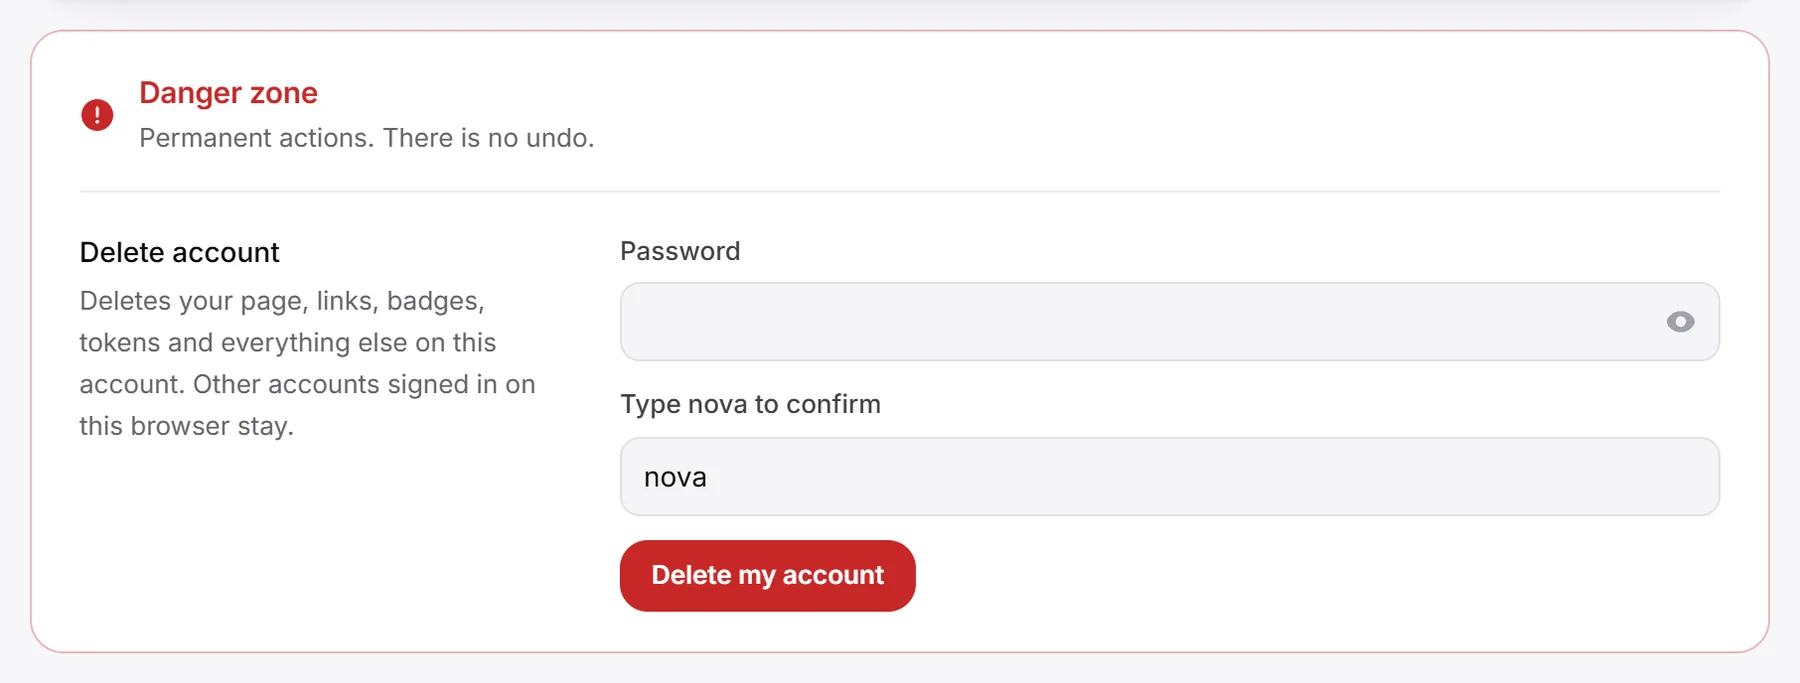Click the 'account. Other accounts signed in on' line
This screenshot has height=683, width=1800.
(307, 384)
